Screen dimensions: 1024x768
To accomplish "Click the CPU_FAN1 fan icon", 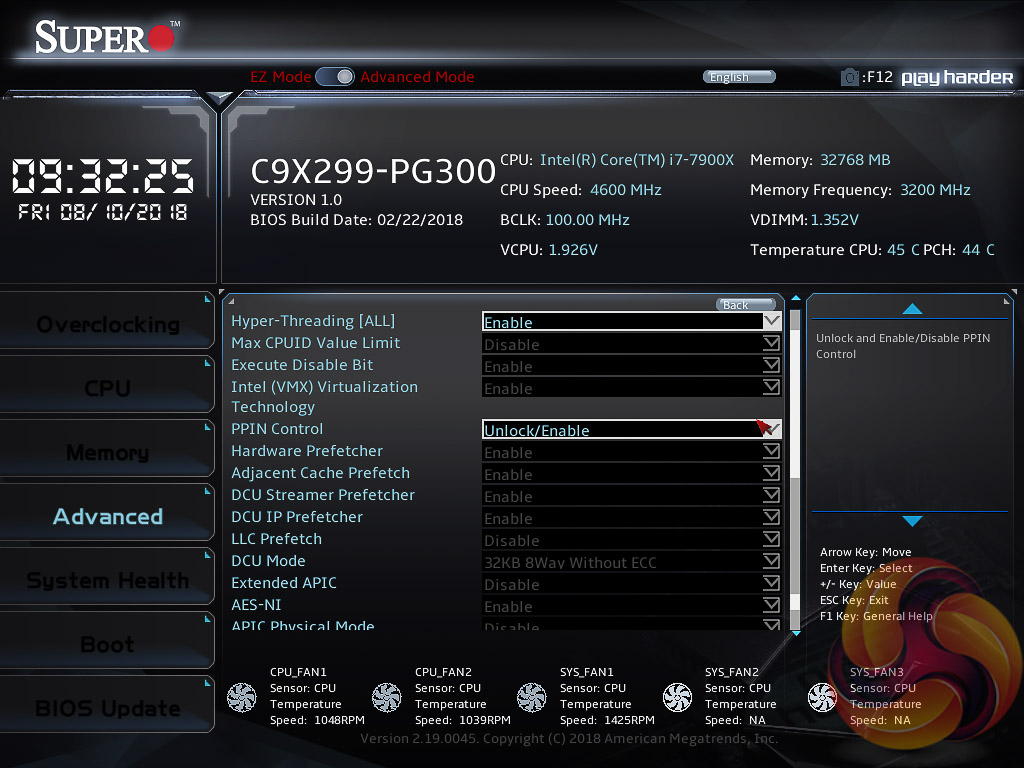I will [242, 697].
